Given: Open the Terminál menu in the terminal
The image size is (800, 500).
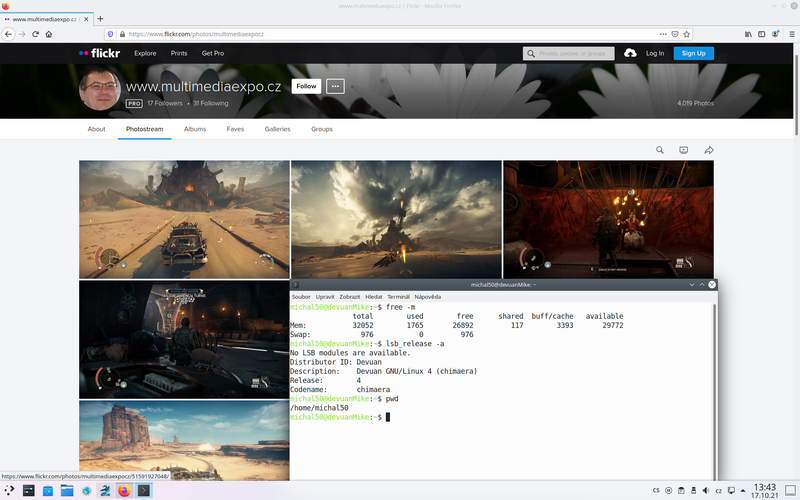Looking at the screenshot, I should click(398, 297).
